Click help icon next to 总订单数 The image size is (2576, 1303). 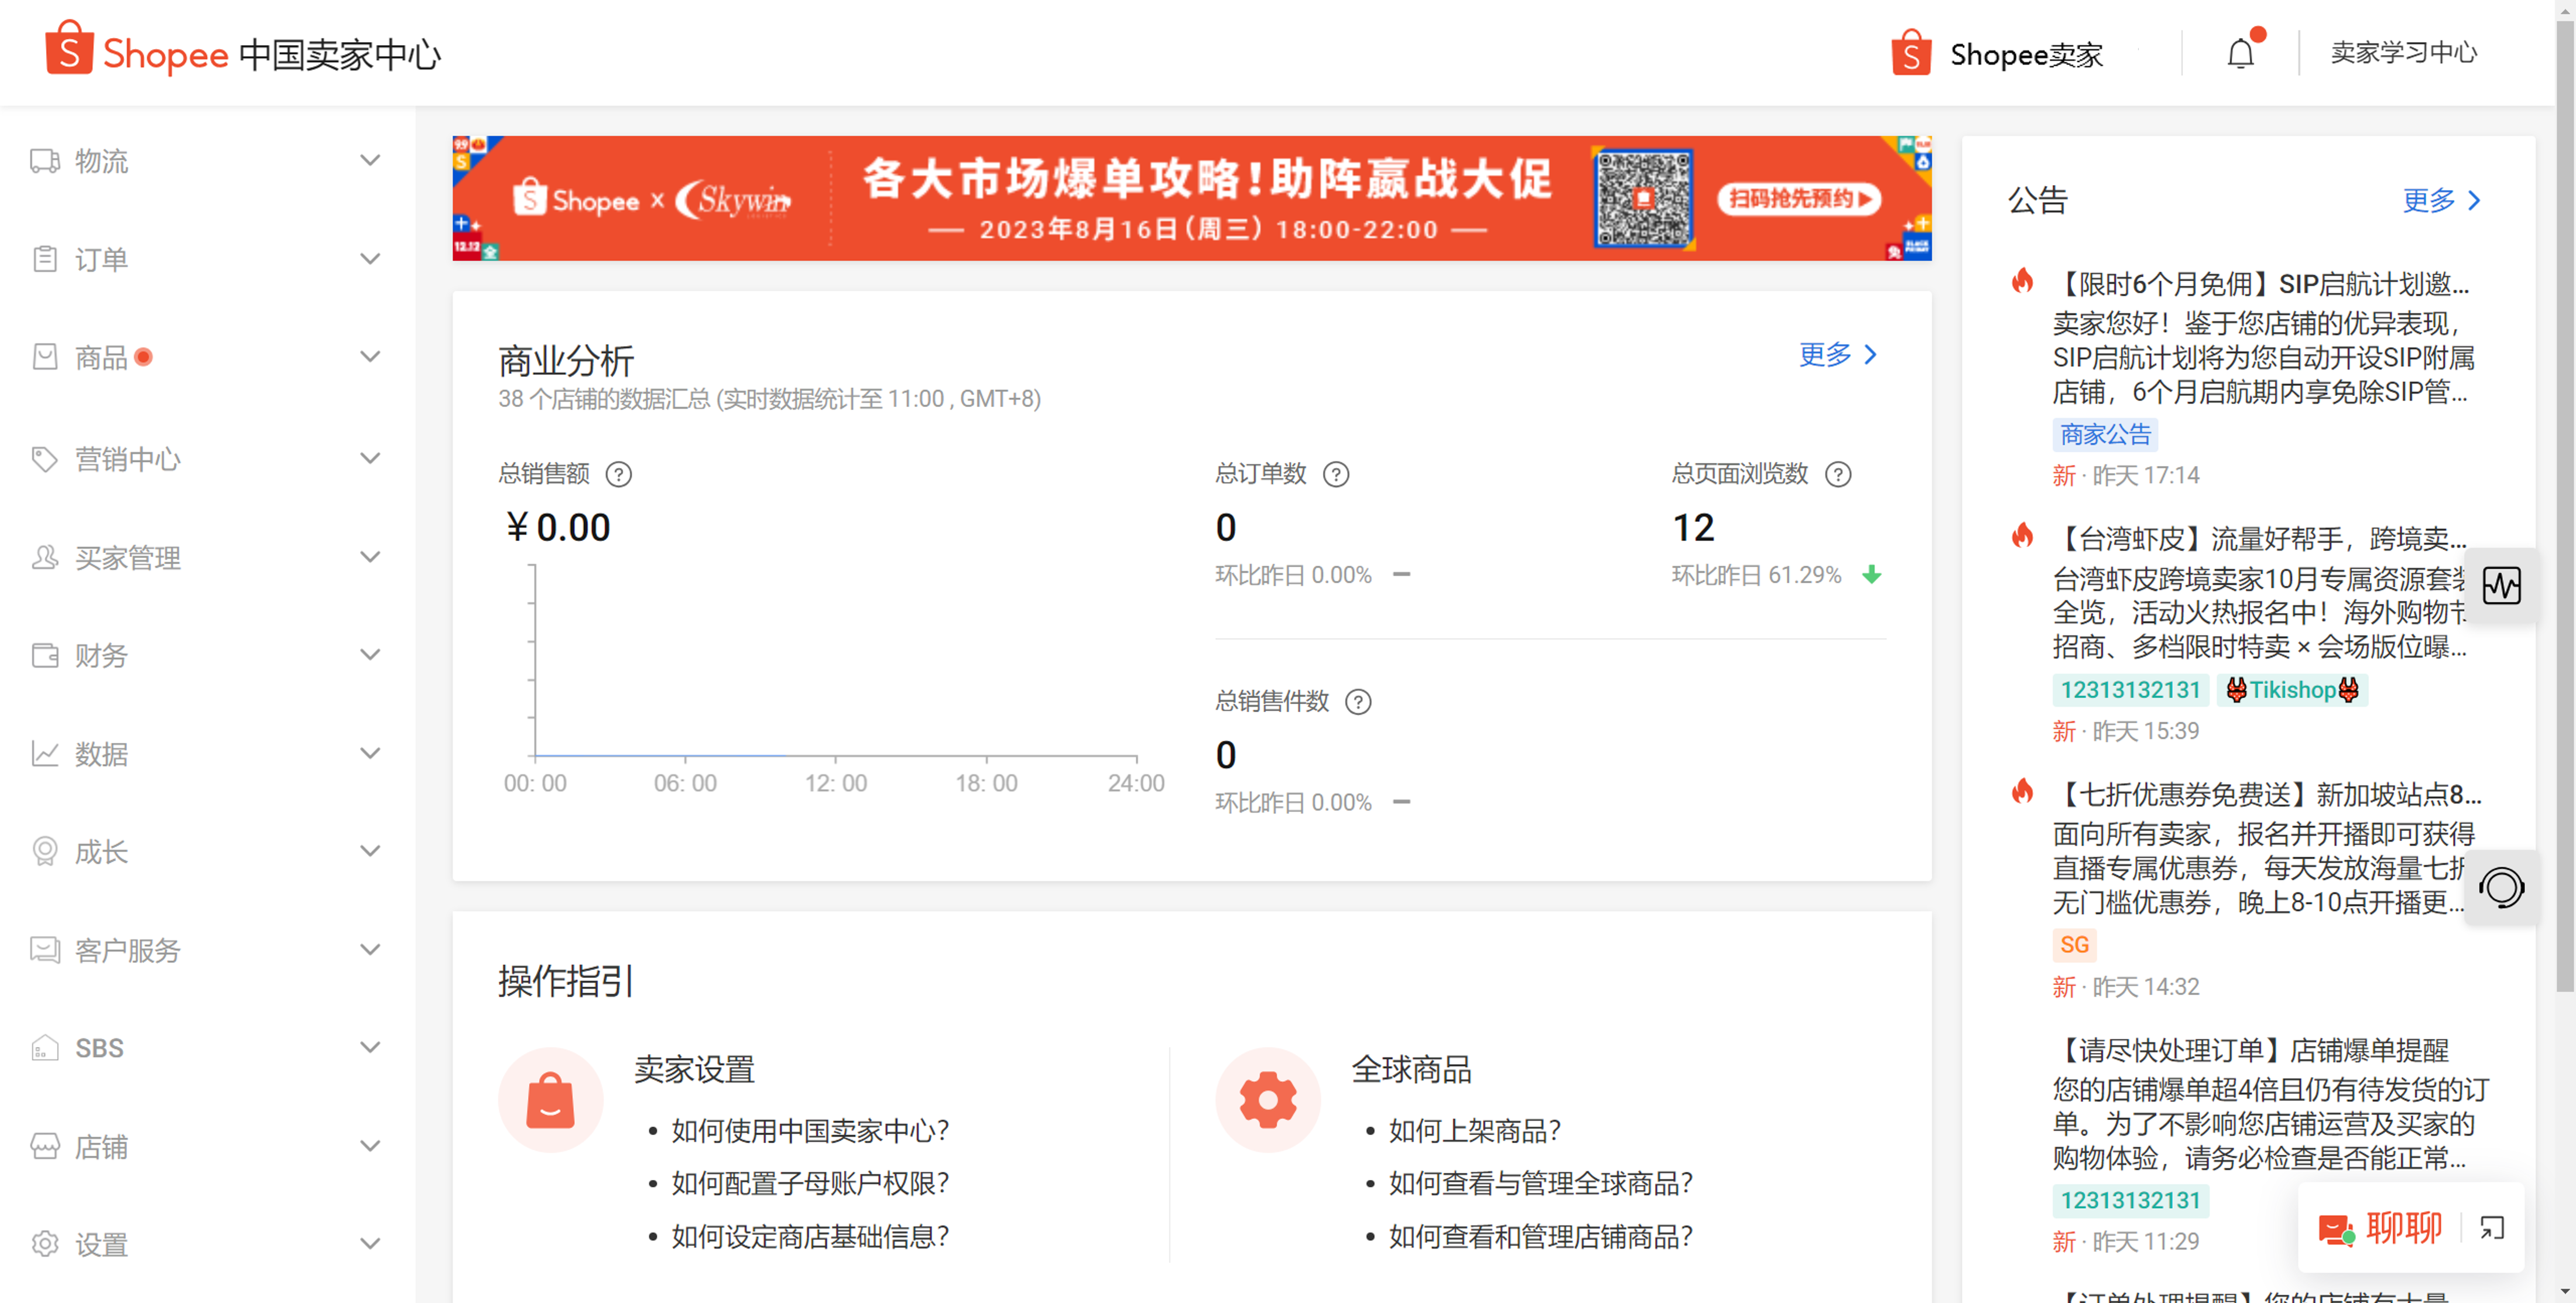1336,474
